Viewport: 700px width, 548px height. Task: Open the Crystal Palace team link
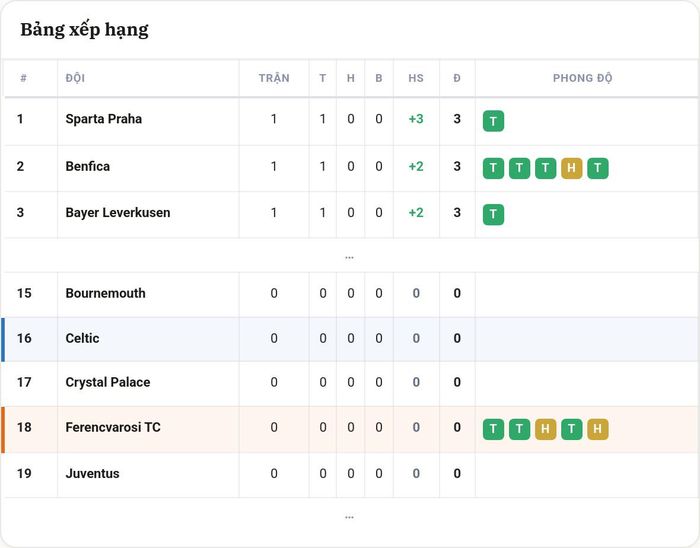[x=108, y=382]
